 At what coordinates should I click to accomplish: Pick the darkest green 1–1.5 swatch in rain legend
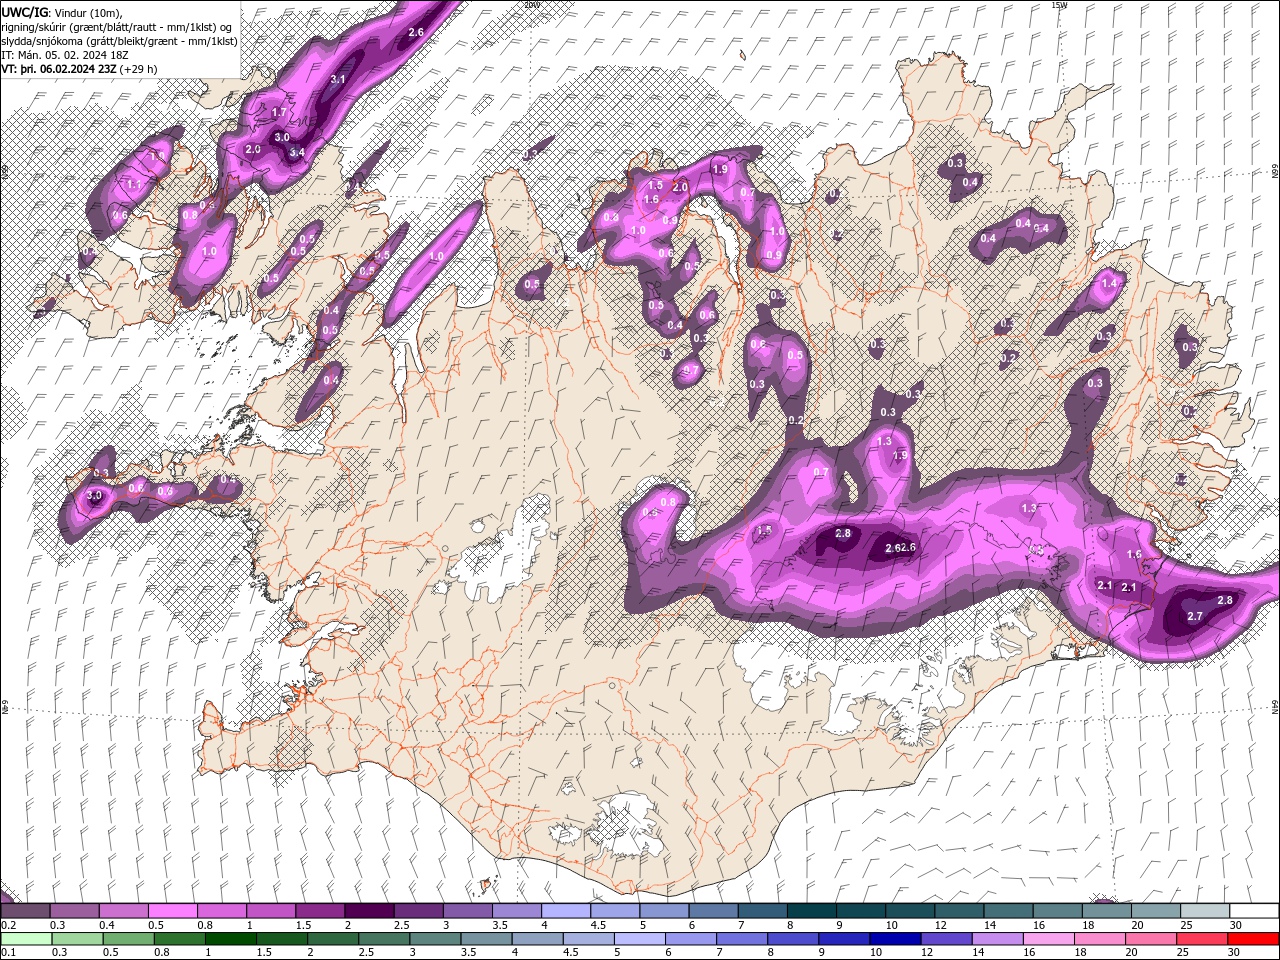click(x=230, y=939)
